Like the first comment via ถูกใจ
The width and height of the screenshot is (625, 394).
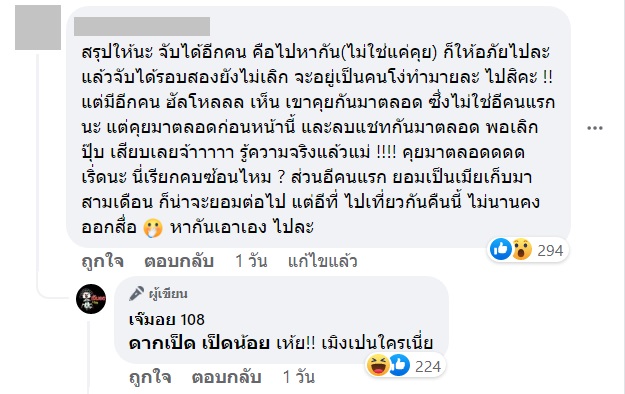[x=102, y=261]
